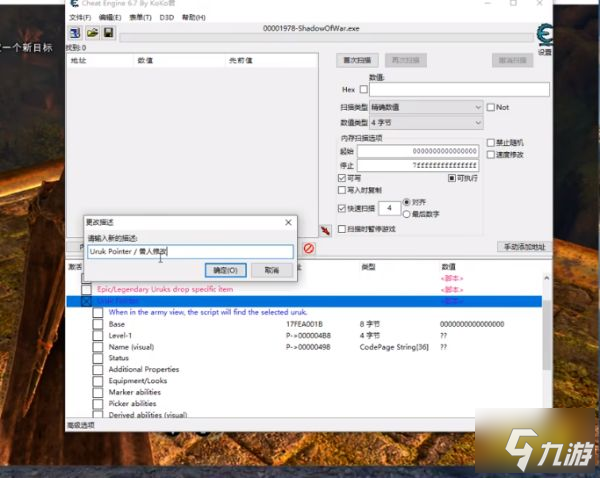
Task: Toggle the Base entry checkbox
Action: tap(98, 324)
